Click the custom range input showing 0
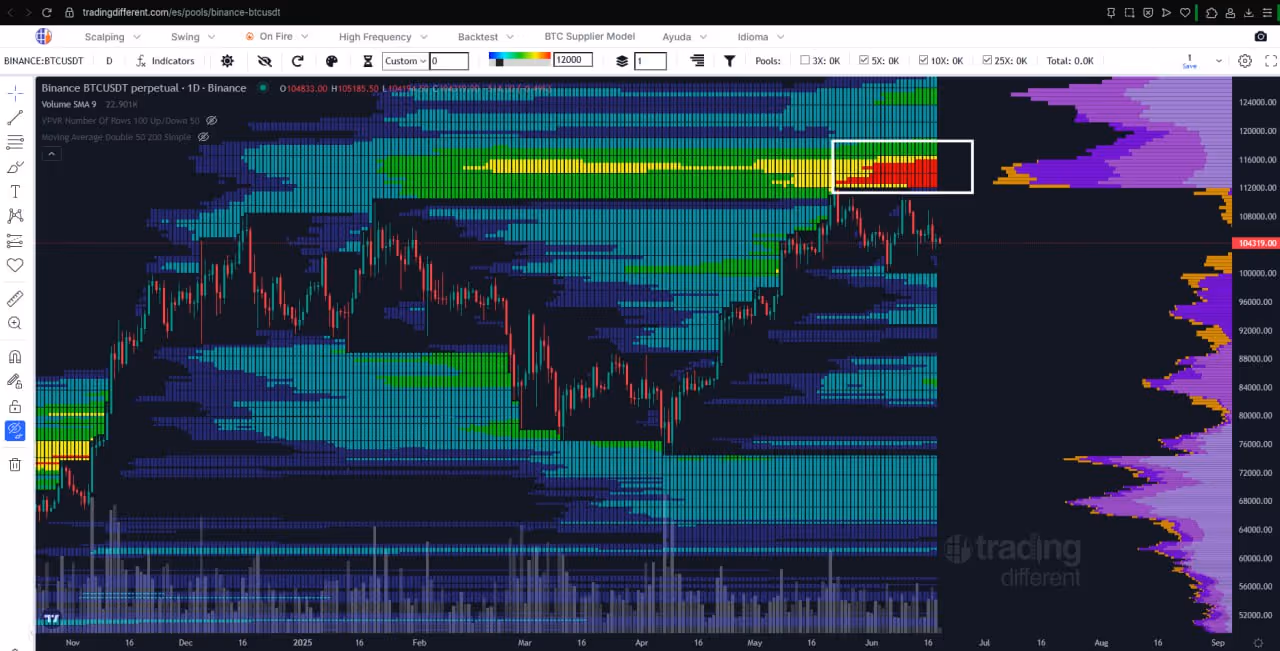The image size is (1280, 651). click(x=449, y=61)
